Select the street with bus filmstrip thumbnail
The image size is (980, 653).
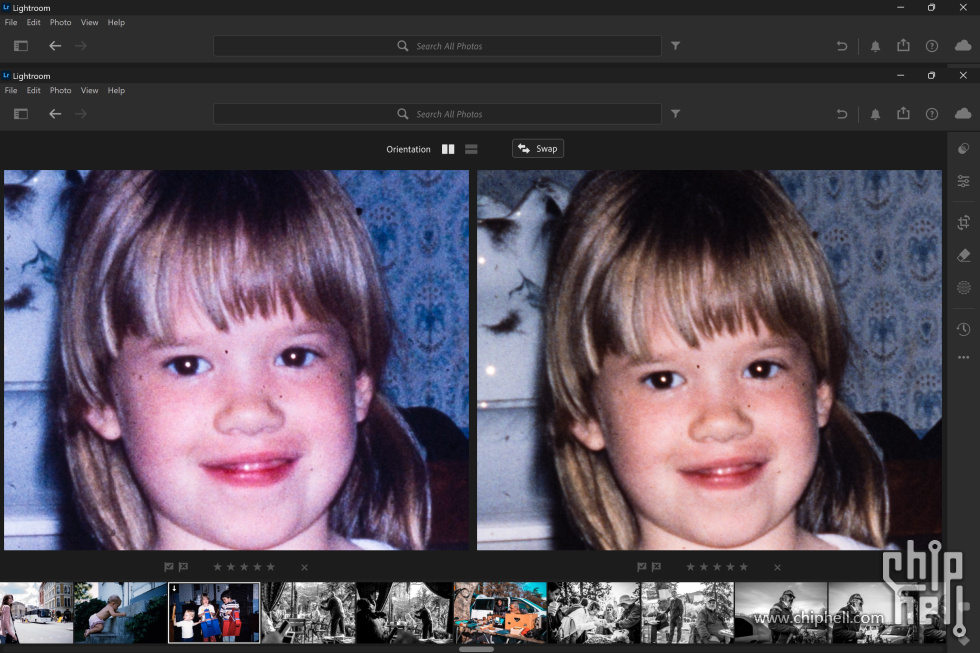(x=36, y=613)
